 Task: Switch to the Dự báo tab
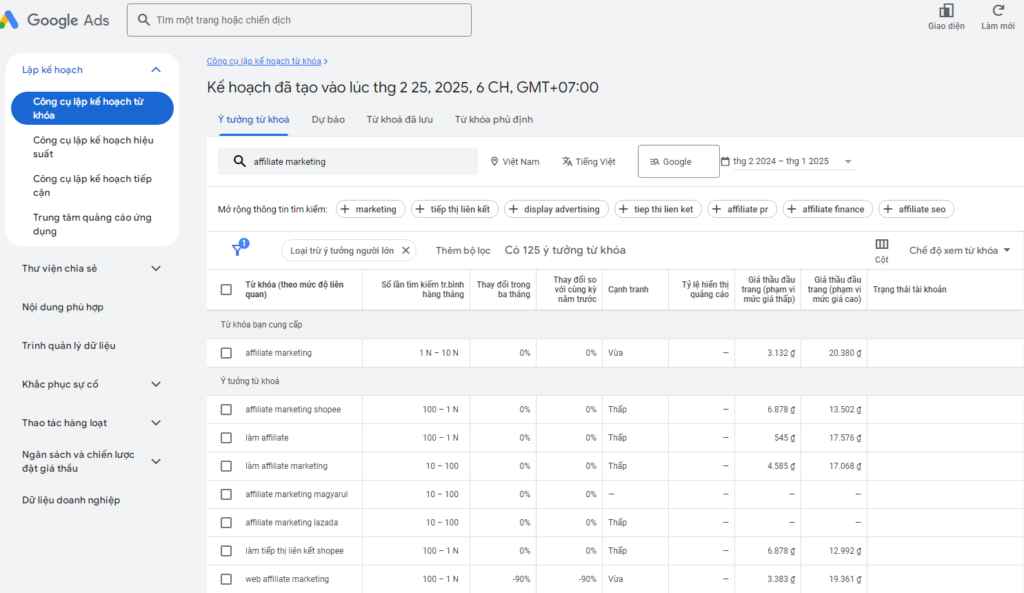pos(328,120)
